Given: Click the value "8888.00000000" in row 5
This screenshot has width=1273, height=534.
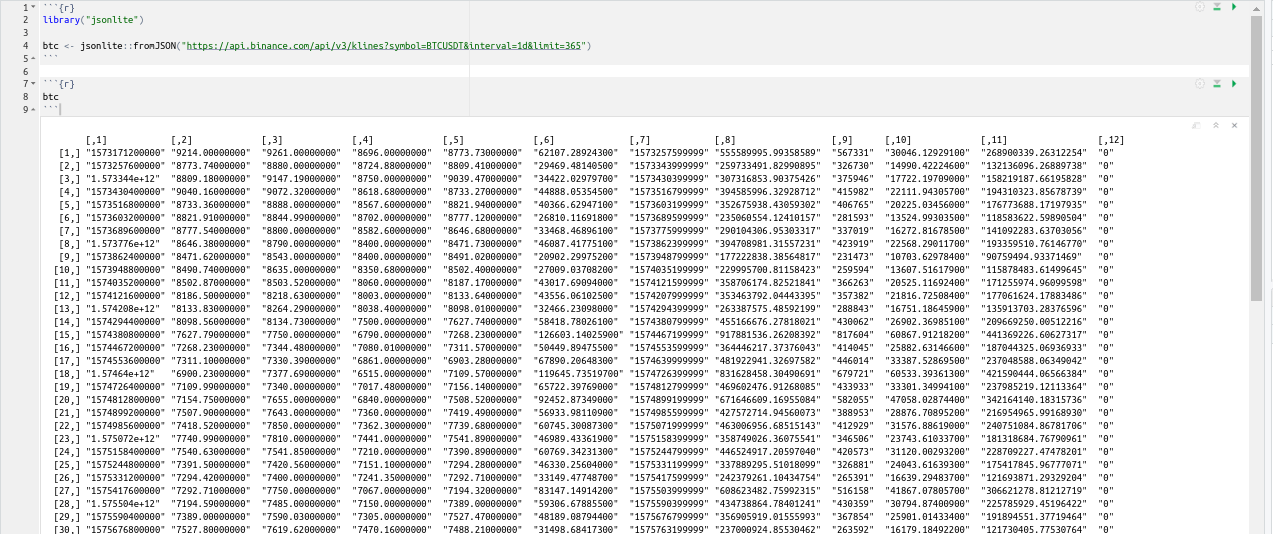Looking at the screenshot, I should tap(301, 205).
